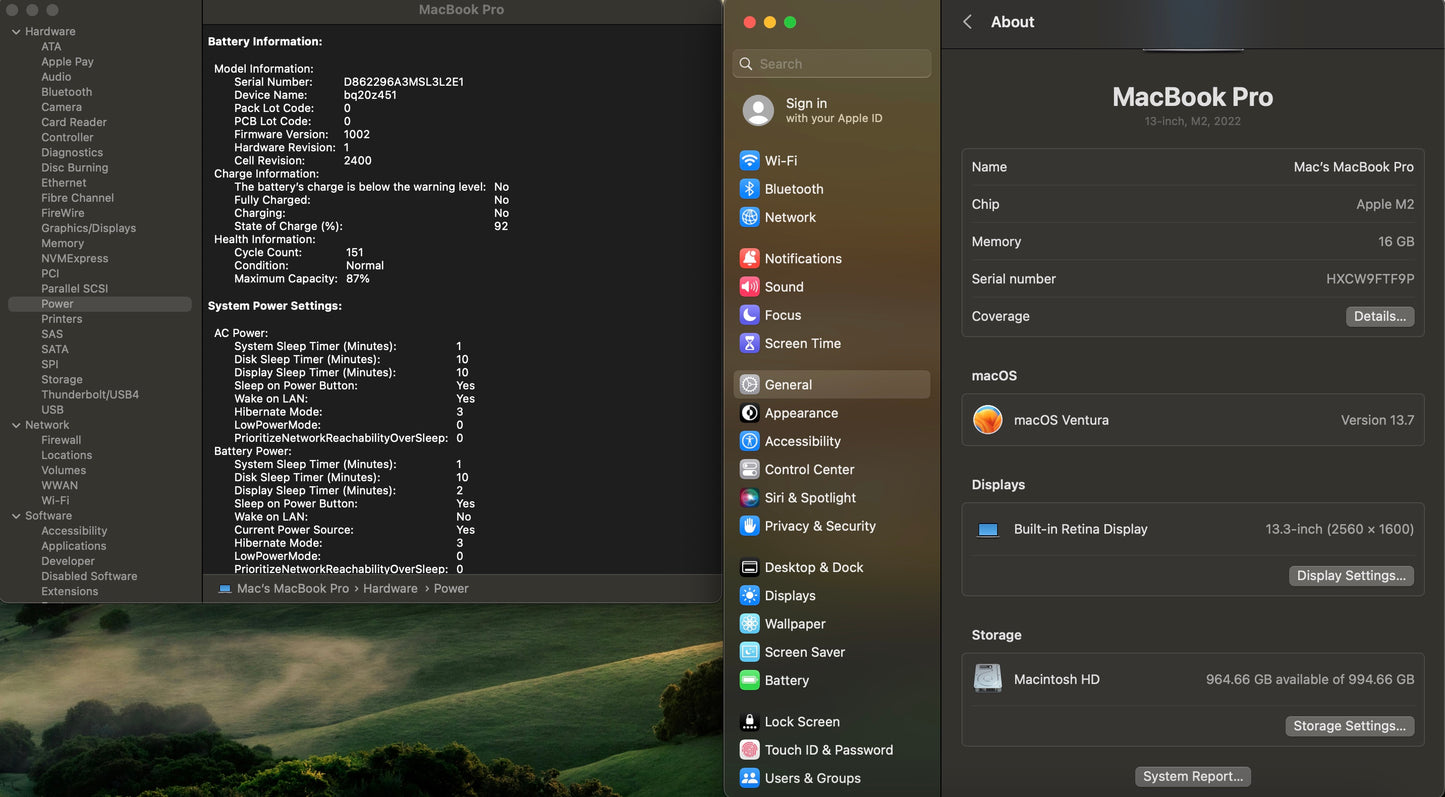
Task: Select USB in the Hardware list
Action: coord(52,410)
